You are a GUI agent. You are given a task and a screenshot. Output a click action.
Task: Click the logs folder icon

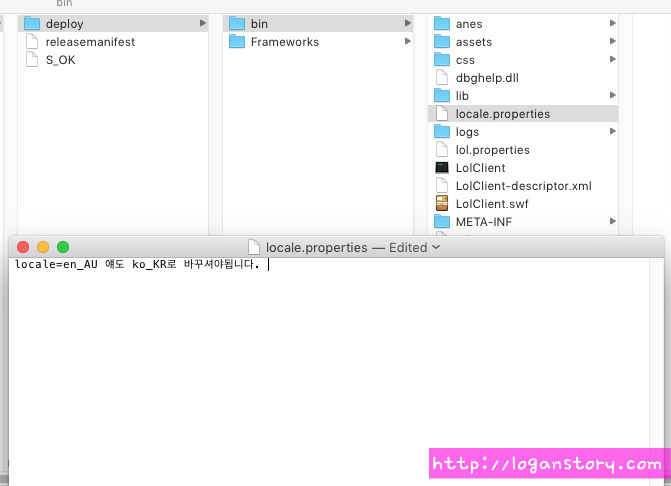click(442, 131)
